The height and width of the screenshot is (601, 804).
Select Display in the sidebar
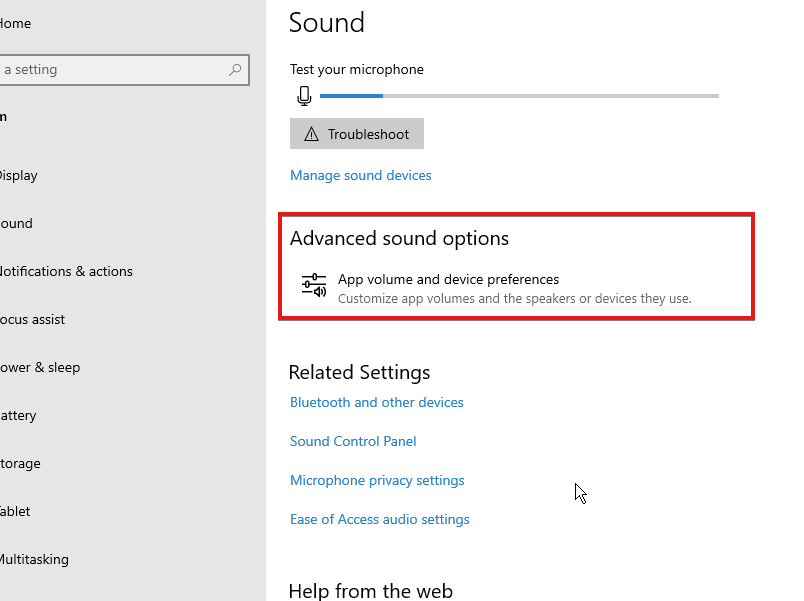click(x=18, y=175)
